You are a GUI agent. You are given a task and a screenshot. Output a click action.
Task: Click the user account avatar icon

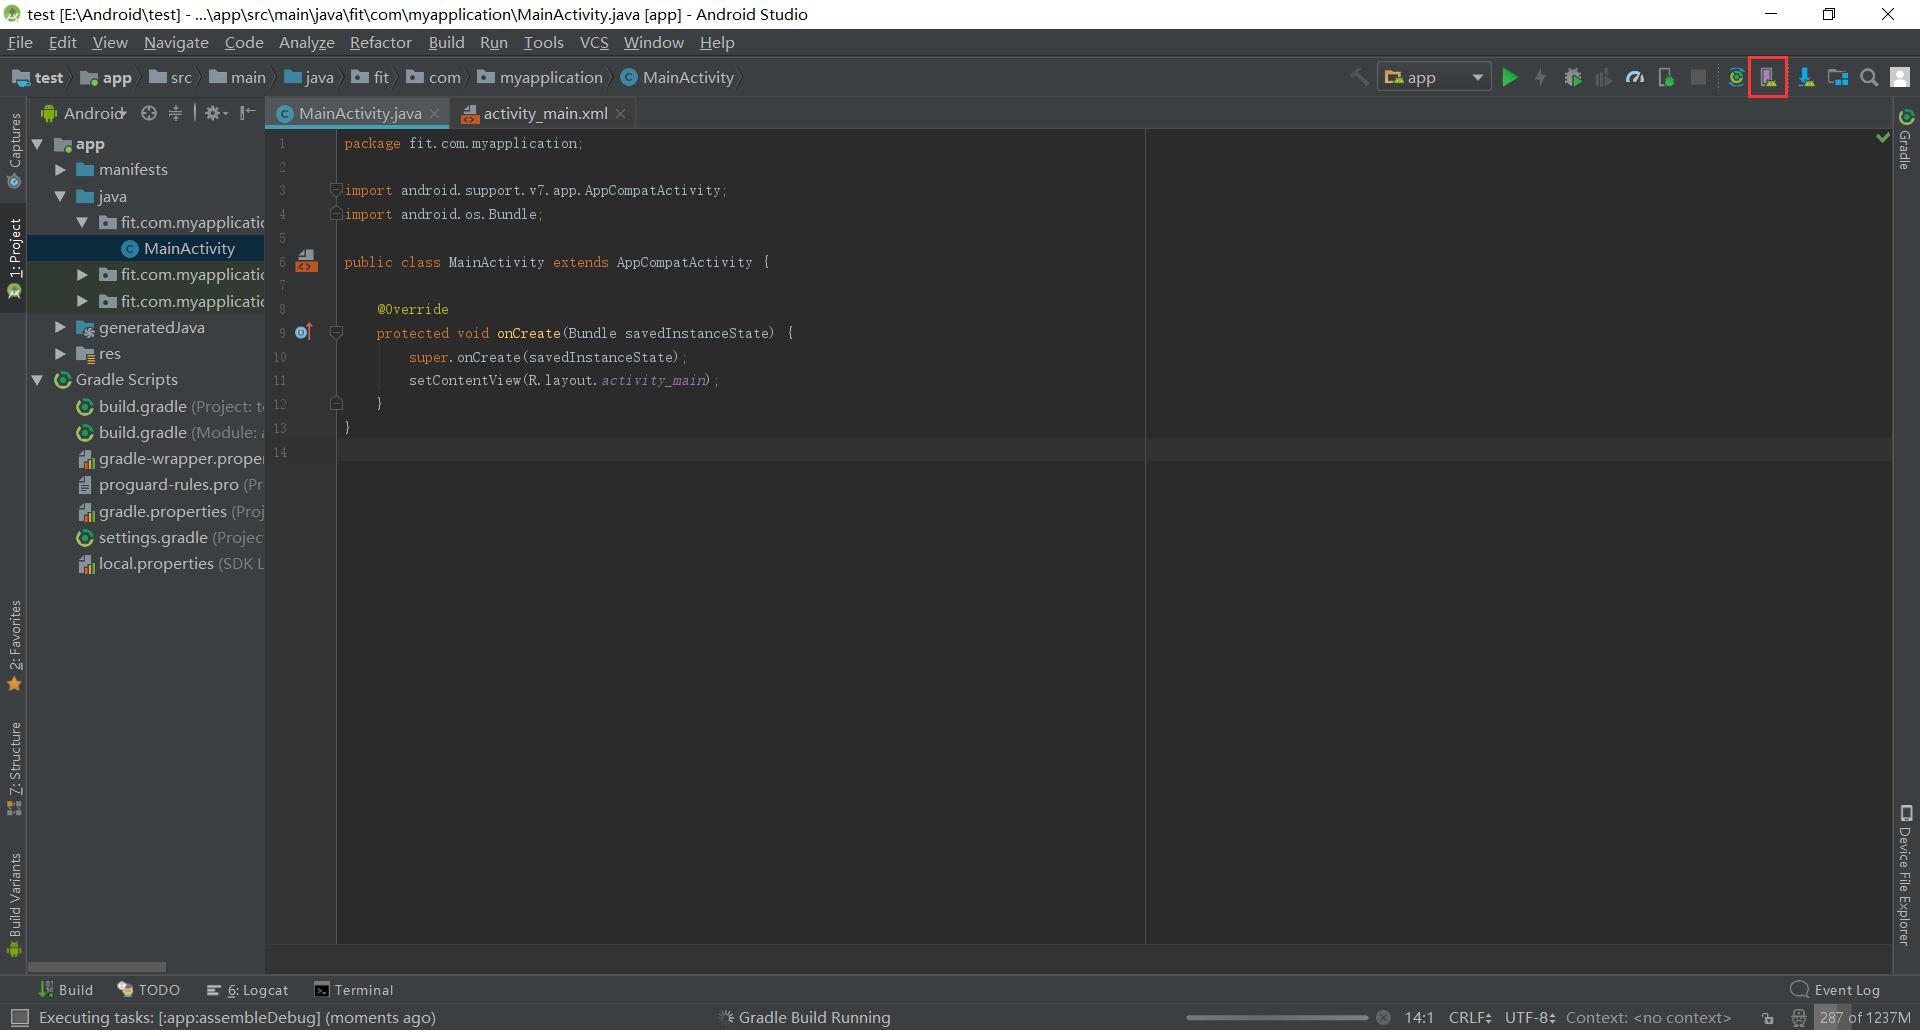pos(1900,77)
